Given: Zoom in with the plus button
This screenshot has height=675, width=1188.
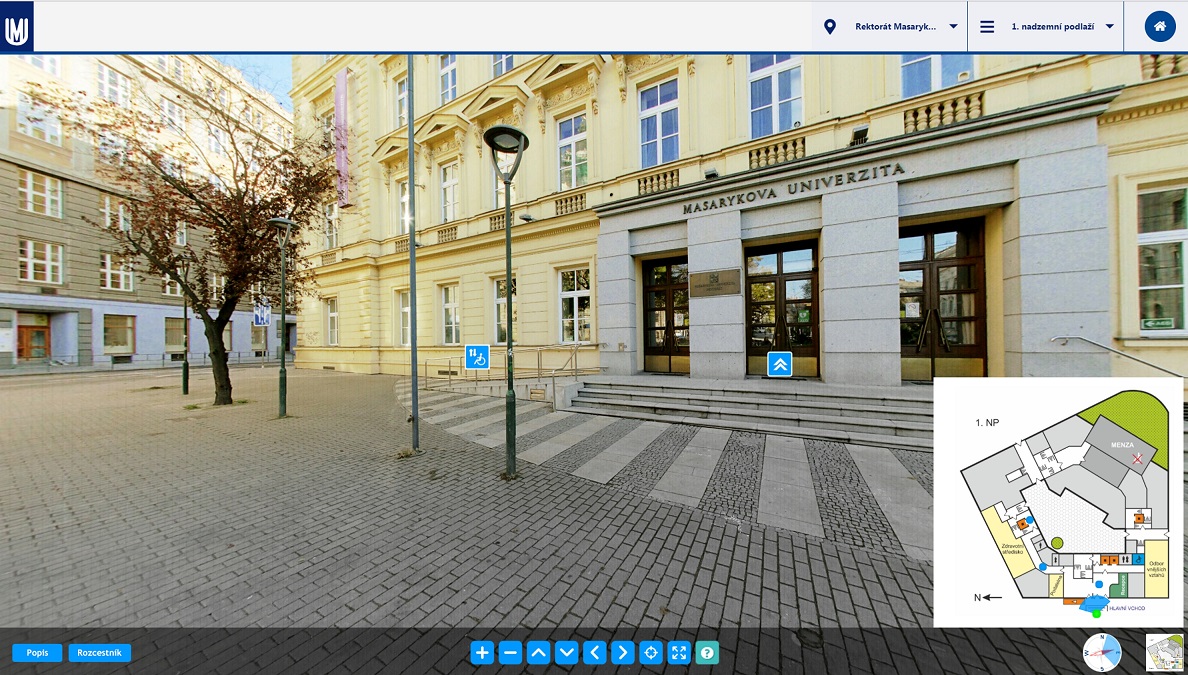Looking at the screenshot, I should [x=482, y=652].
